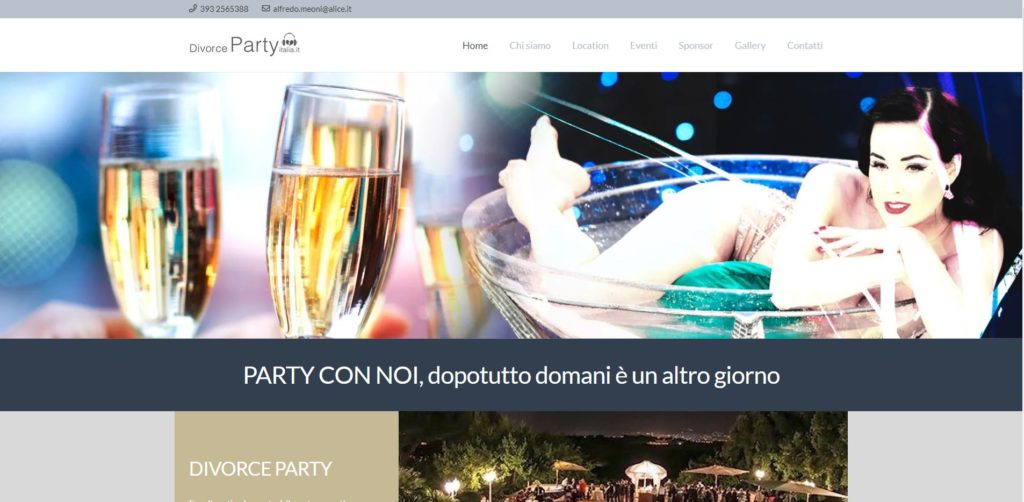Click phone number 393 2565388
The image size is (1024, 502).
point(224,9)
